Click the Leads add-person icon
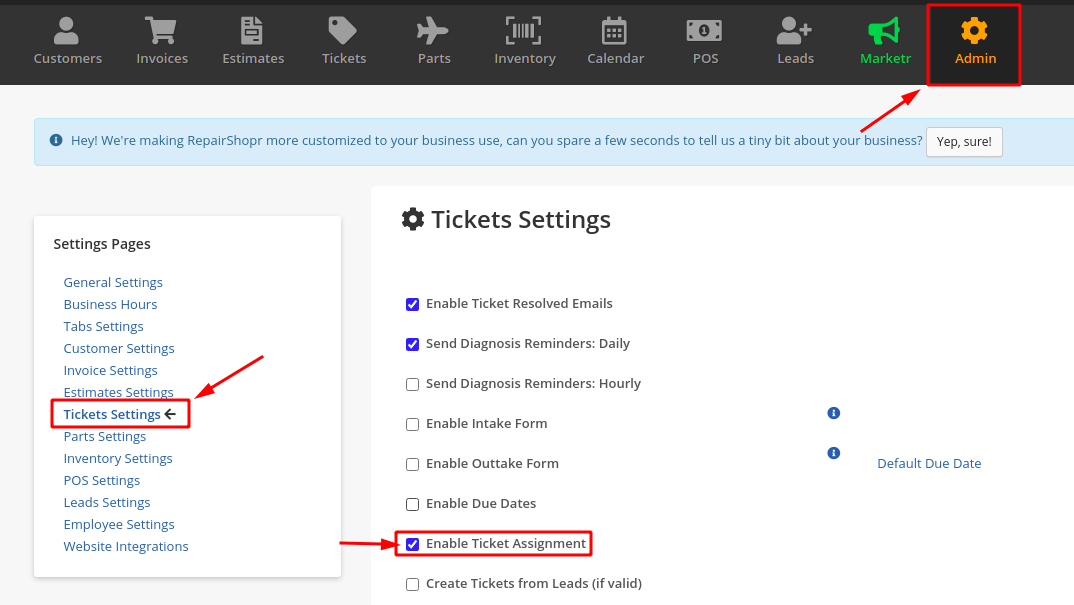Viewport: 1074px width, 605px height. [794, 31]
